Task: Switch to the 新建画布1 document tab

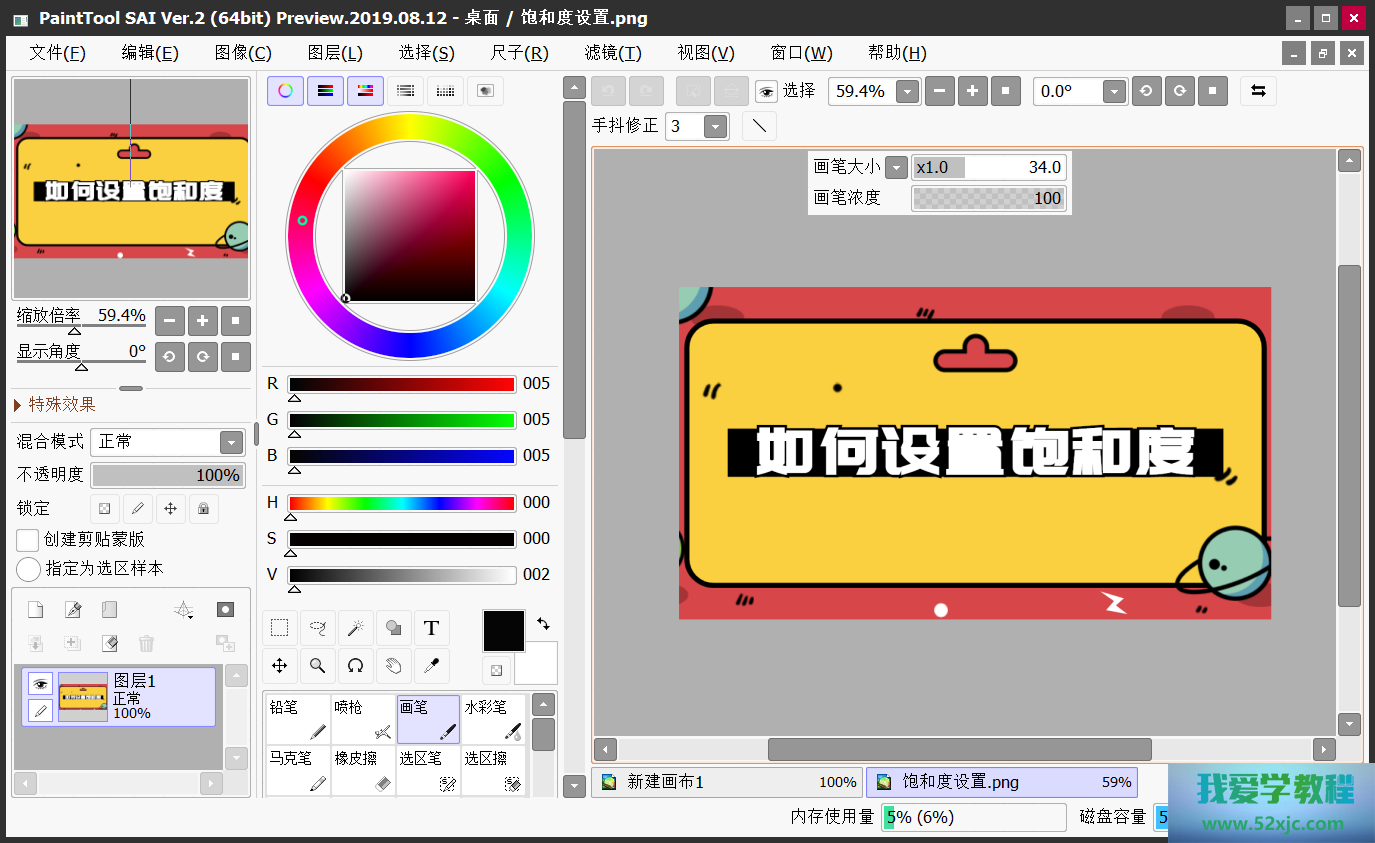Action: [726, 782]
